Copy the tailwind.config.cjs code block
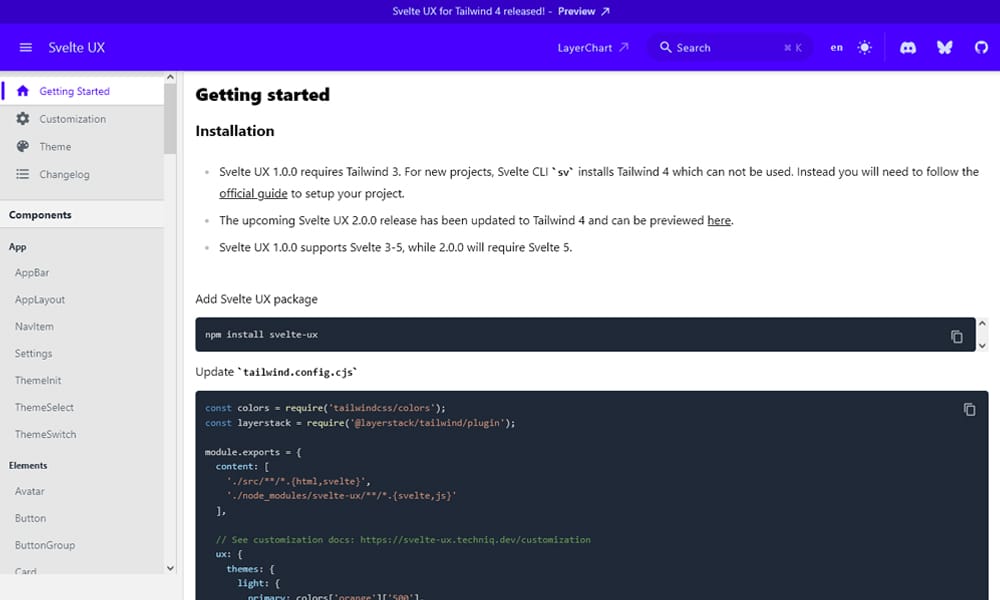The height and width of the screenshot is (600, 1000). [x=969, y=409]
